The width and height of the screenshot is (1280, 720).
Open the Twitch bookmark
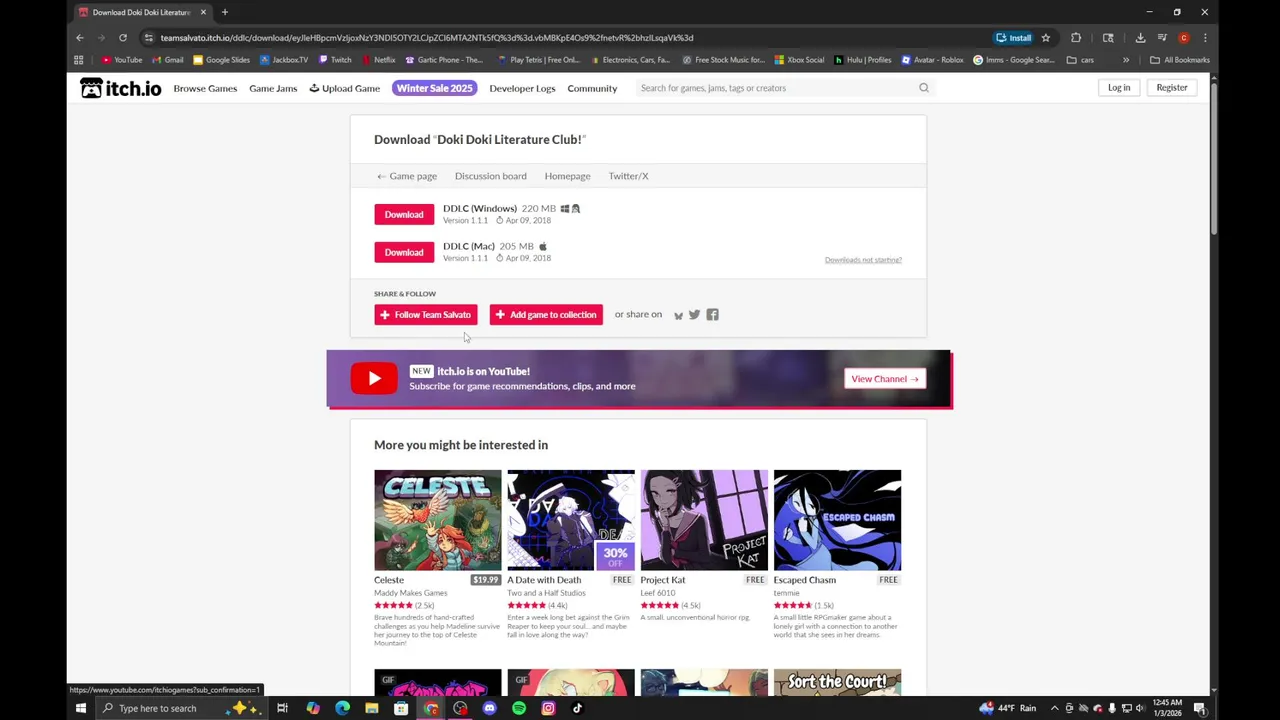335,60
